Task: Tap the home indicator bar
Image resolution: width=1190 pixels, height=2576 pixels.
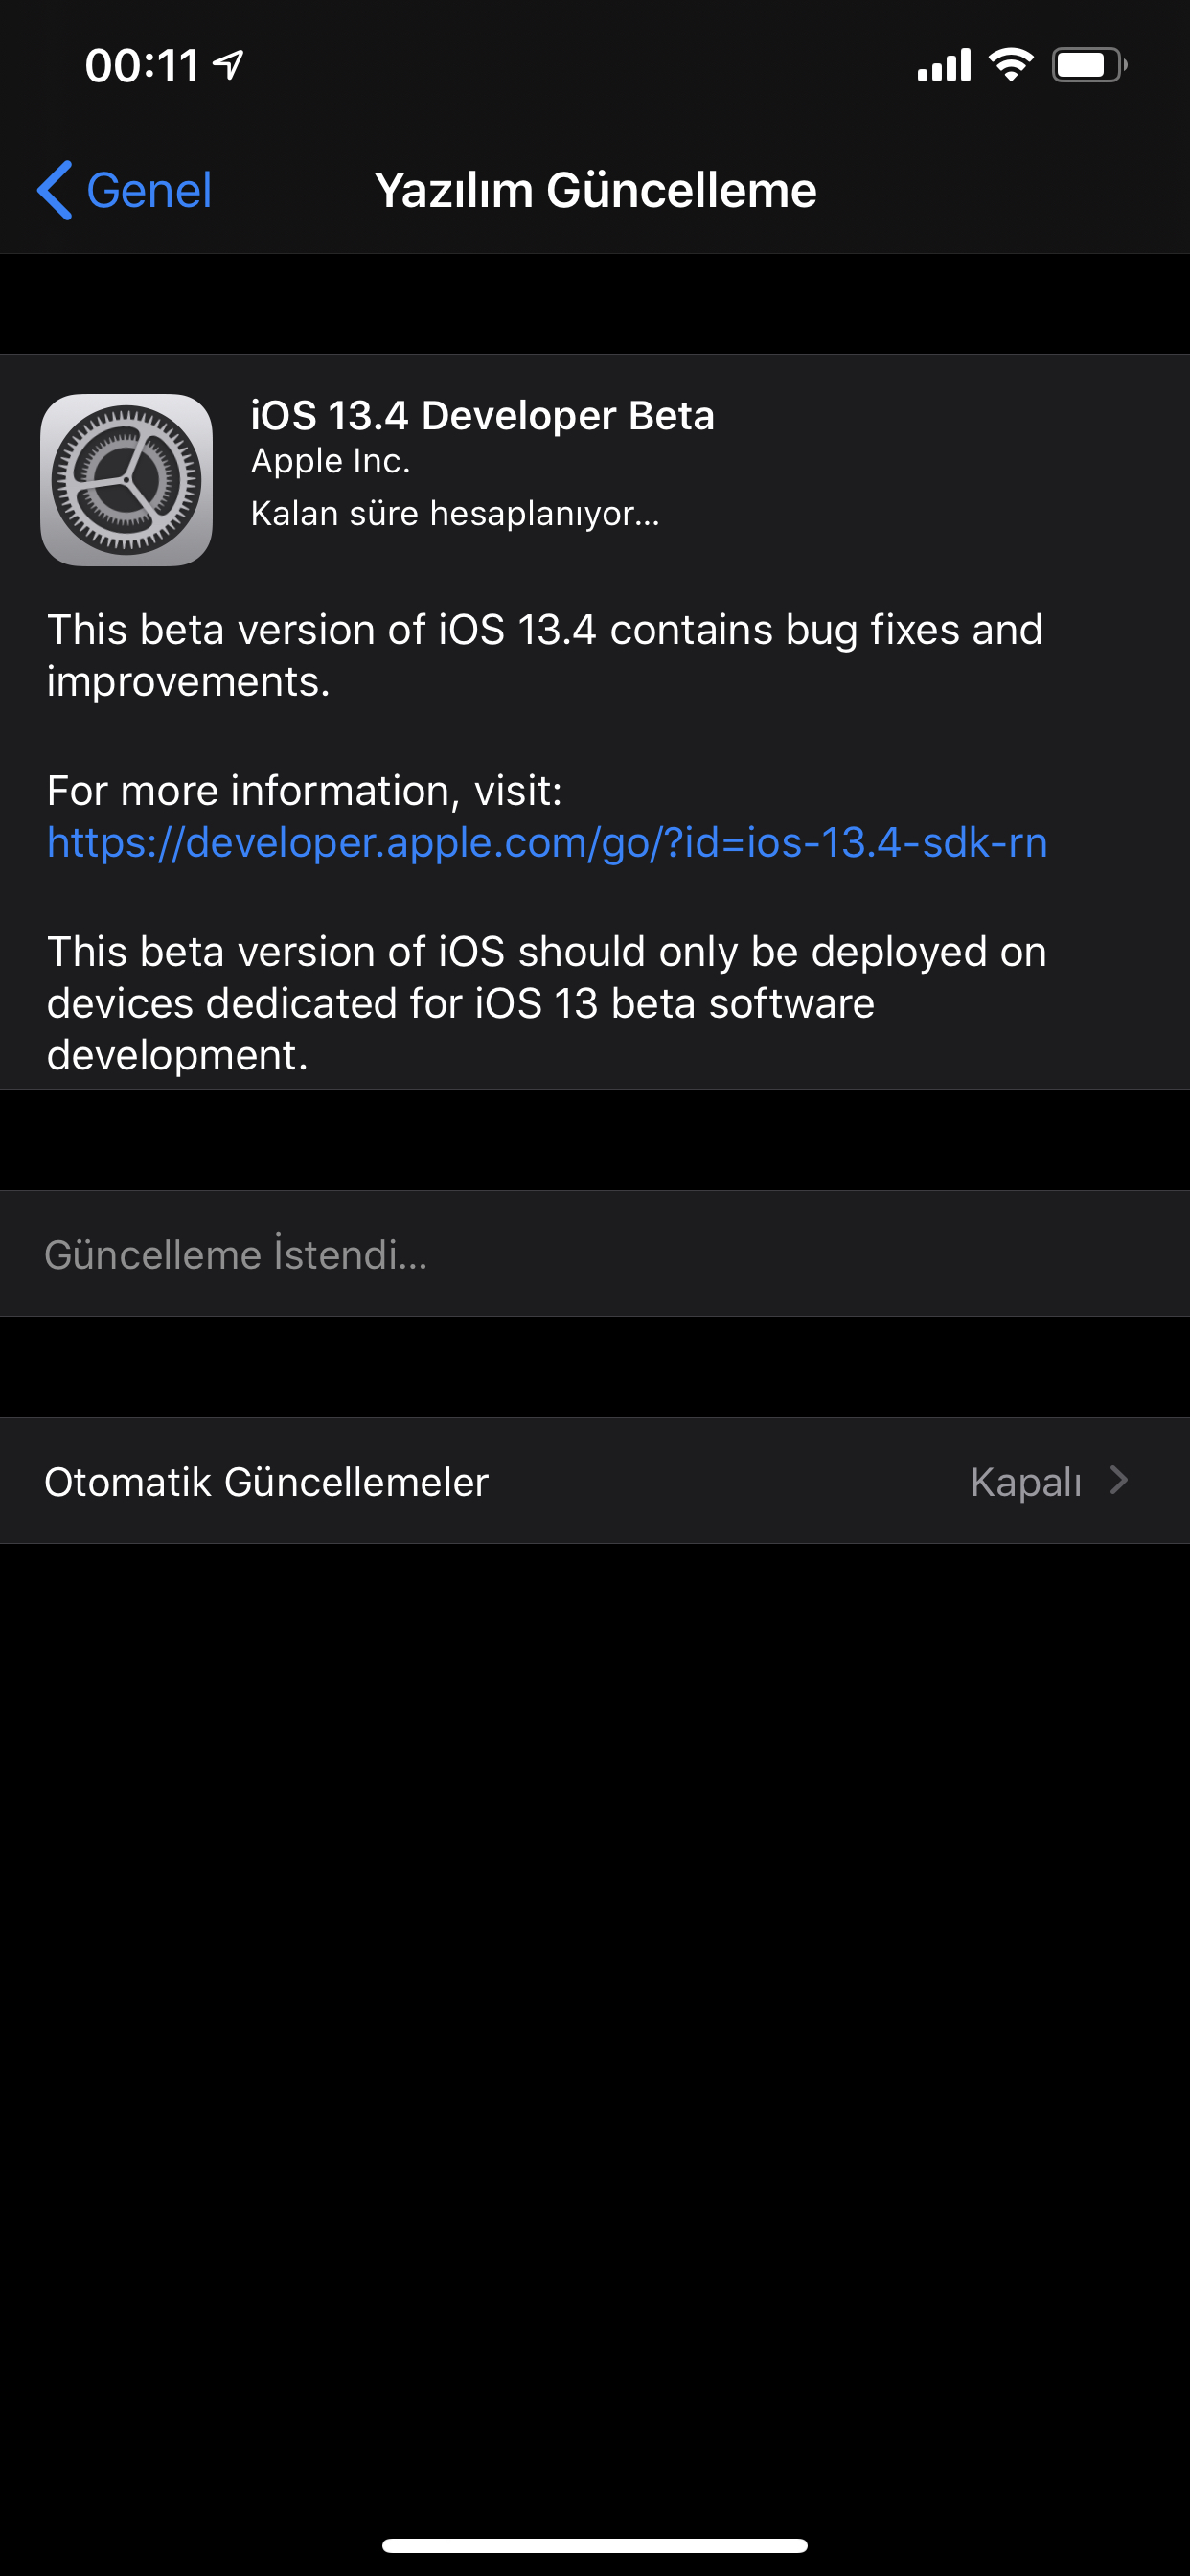Action: tap(595, 2545)
